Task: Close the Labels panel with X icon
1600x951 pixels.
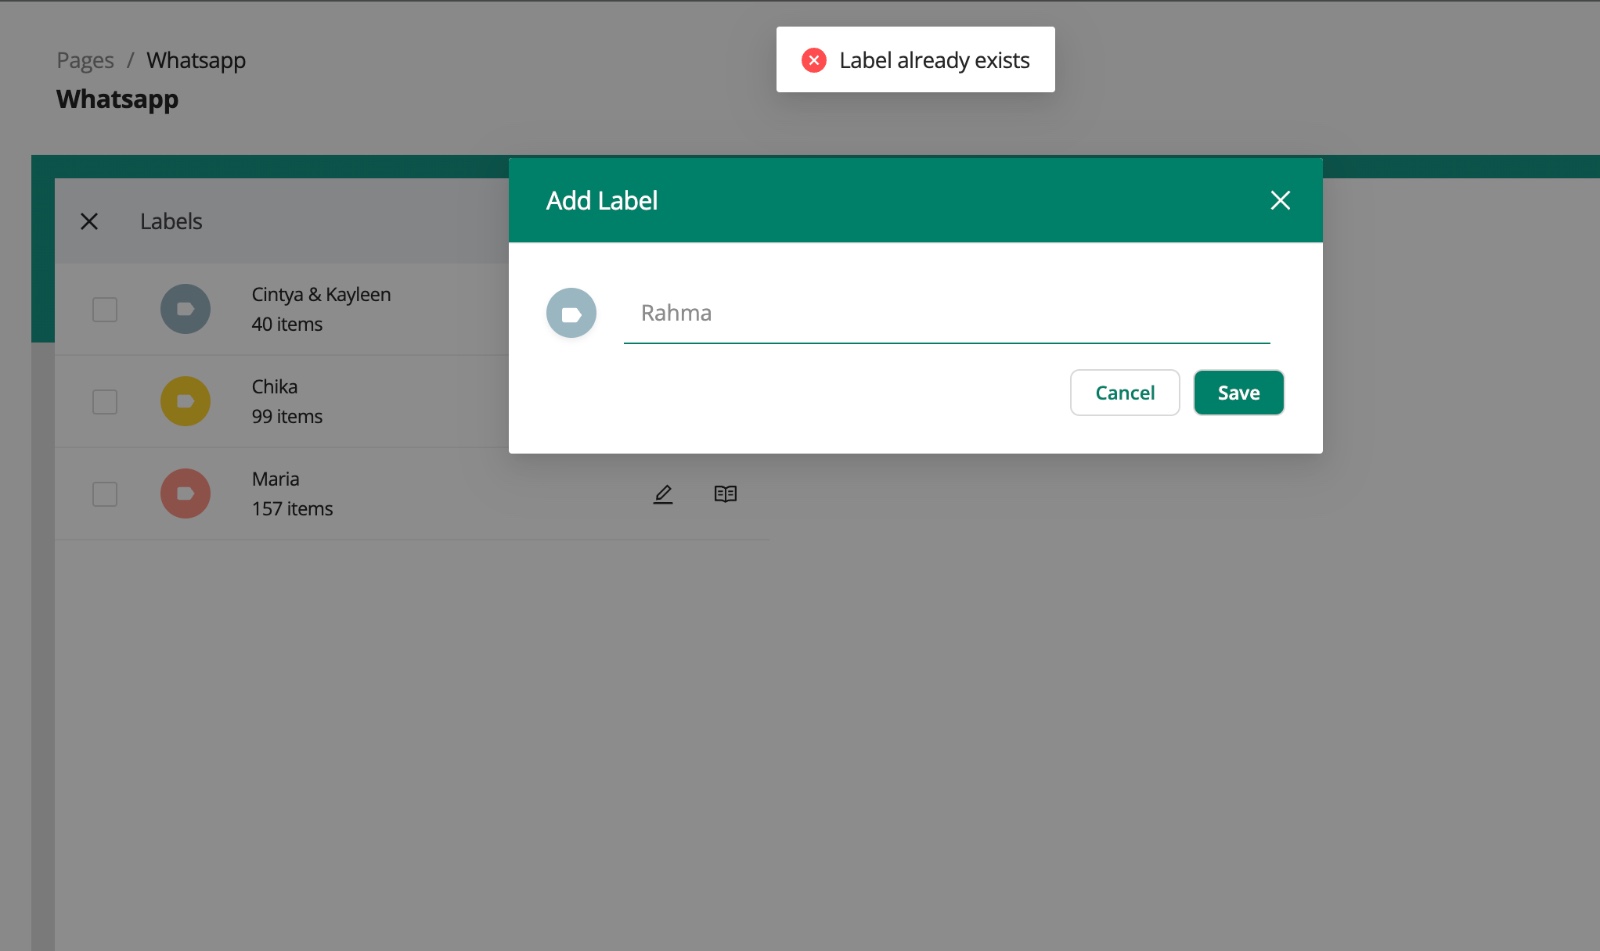Action: (89, 221)
